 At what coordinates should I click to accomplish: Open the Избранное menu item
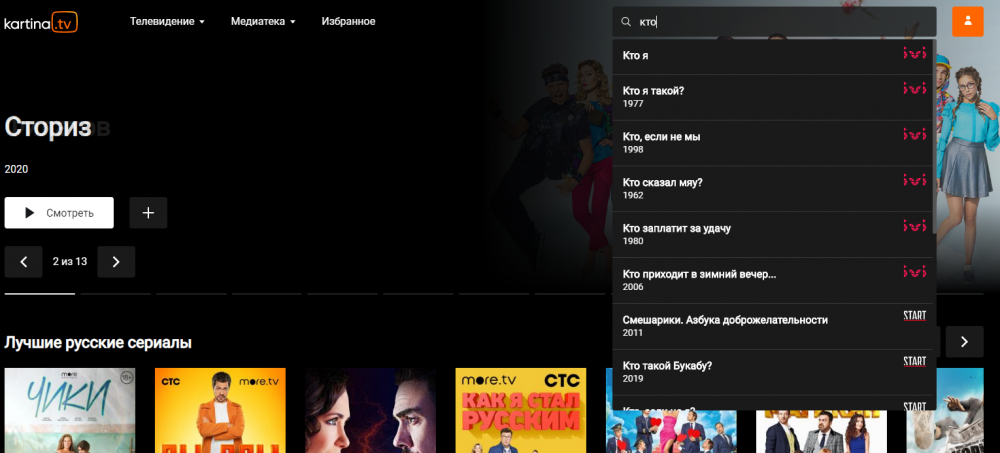pos(348,21)
